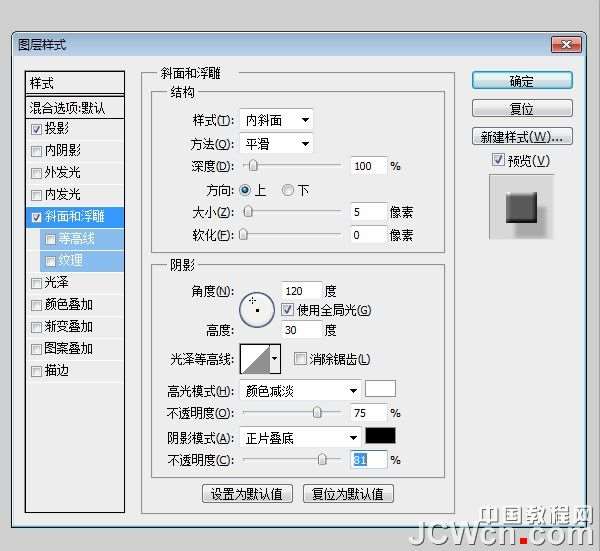The width and height of the screenshot is (600, 551).
Task: Enable the 描边 checkbox
Action: click(x=36, y=372)
